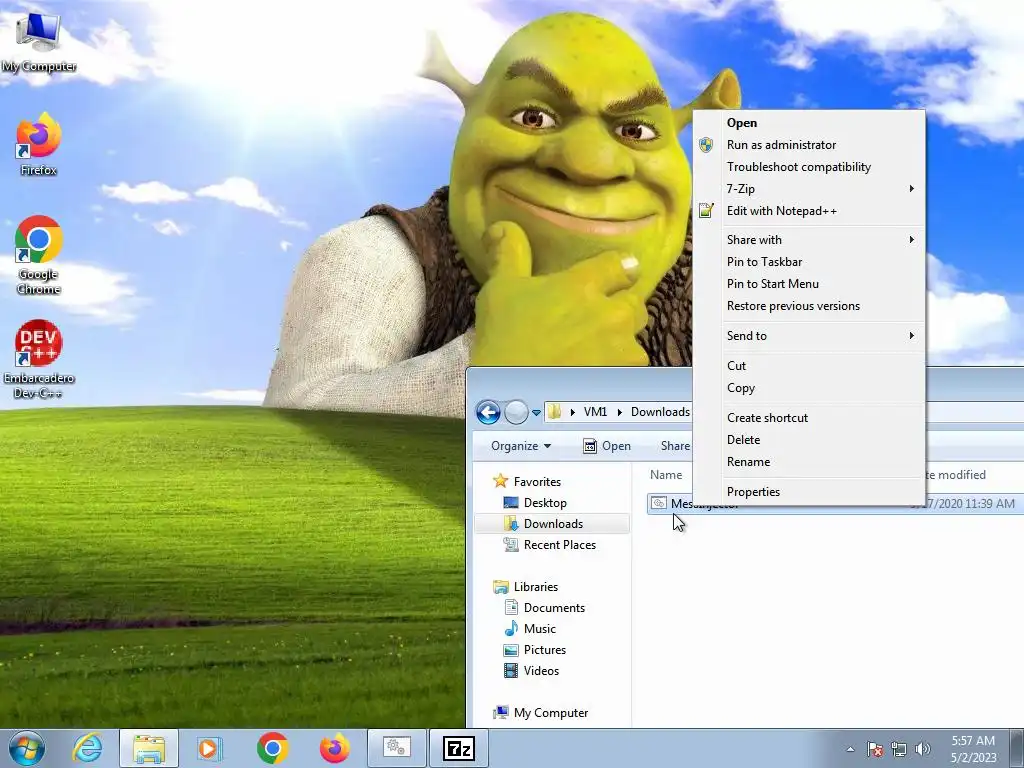This screenshot has height=768, width=1024.
Task: Launch Internet Explorer from the taskbar
Action: tap(88, 748)
